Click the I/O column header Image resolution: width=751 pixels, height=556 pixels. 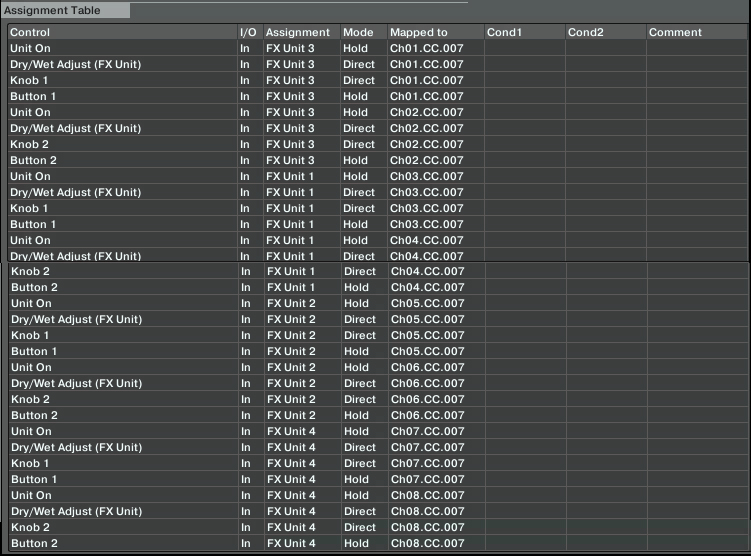(250, 32)
